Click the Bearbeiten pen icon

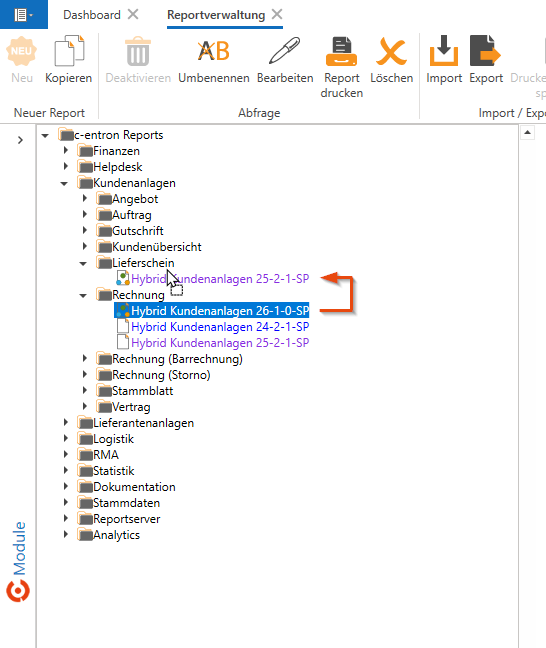285,51
